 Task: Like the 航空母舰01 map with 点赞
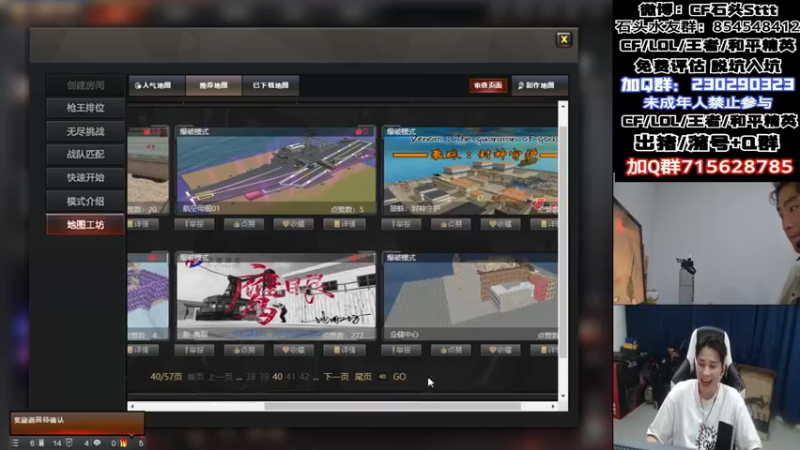[x=244, y=224]
